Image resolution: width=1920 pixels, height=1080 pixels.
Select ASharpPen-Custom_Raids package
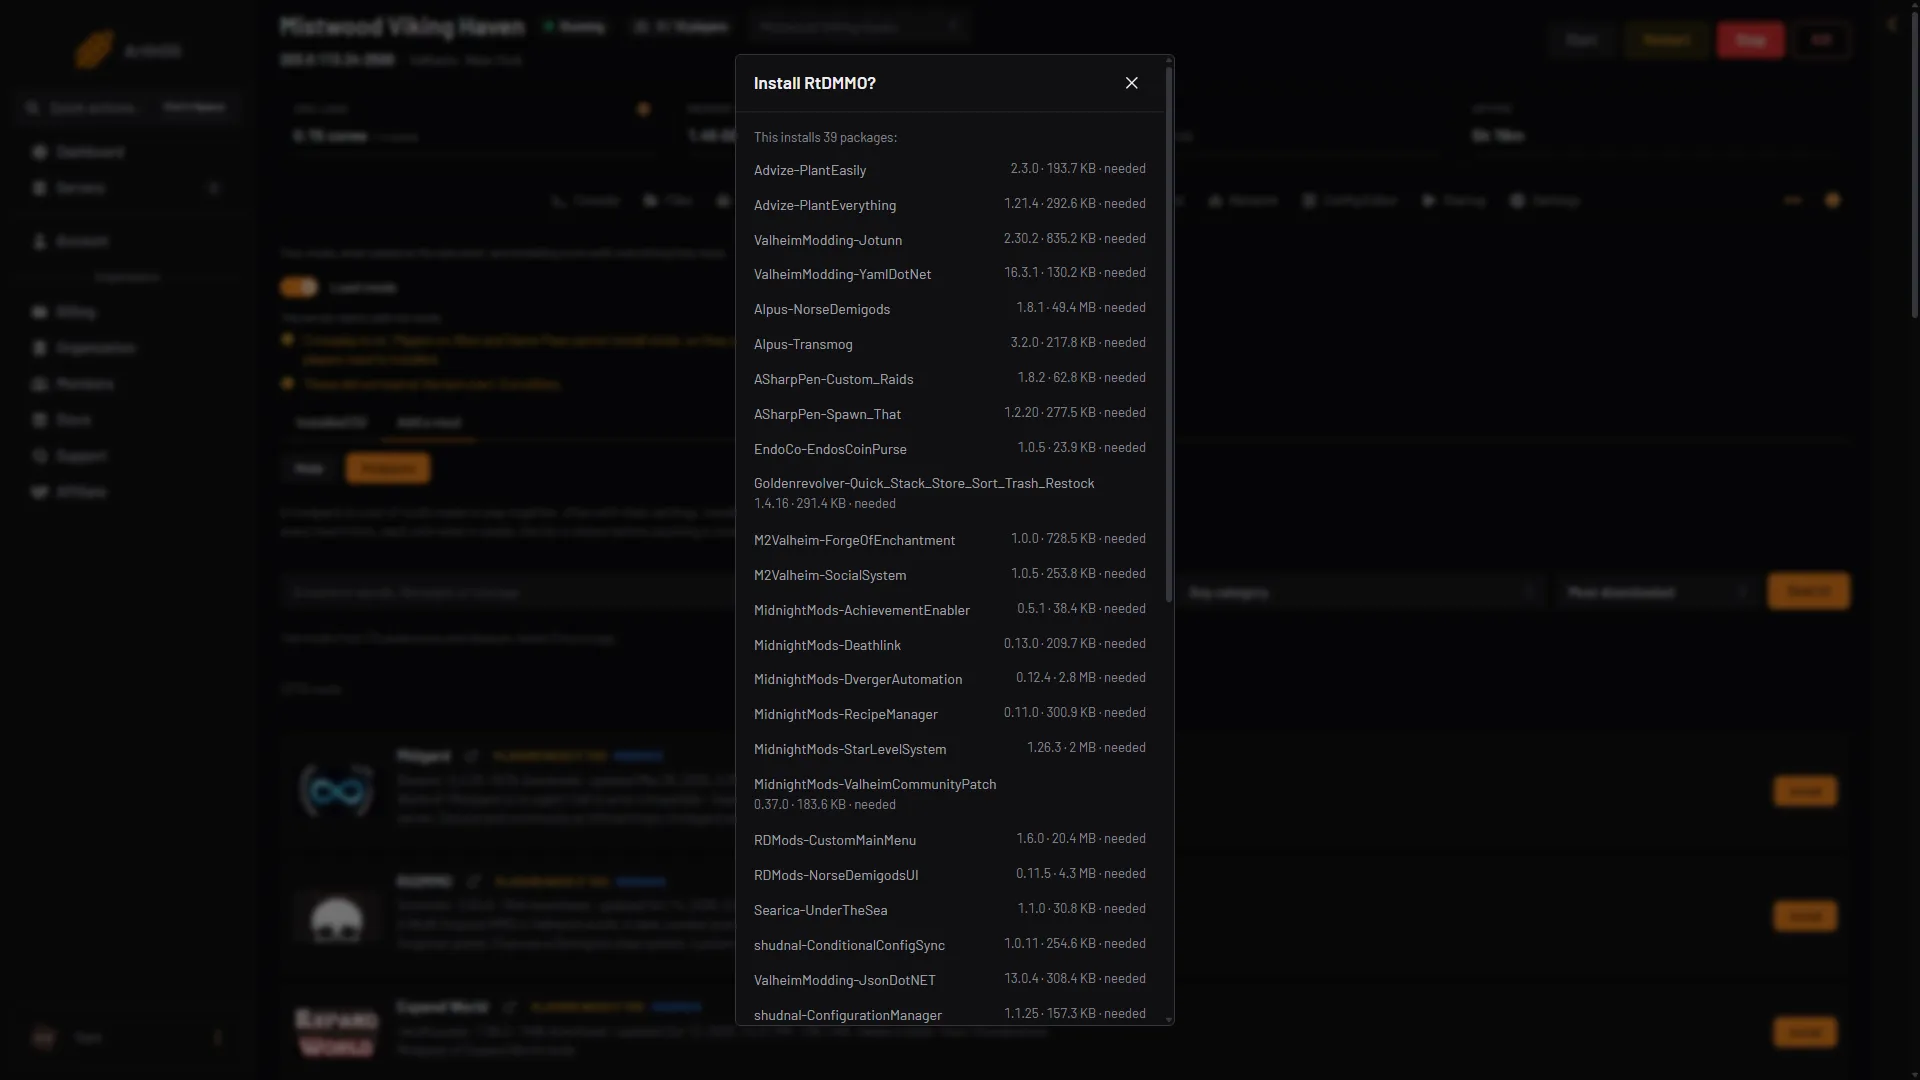[950, 379]
